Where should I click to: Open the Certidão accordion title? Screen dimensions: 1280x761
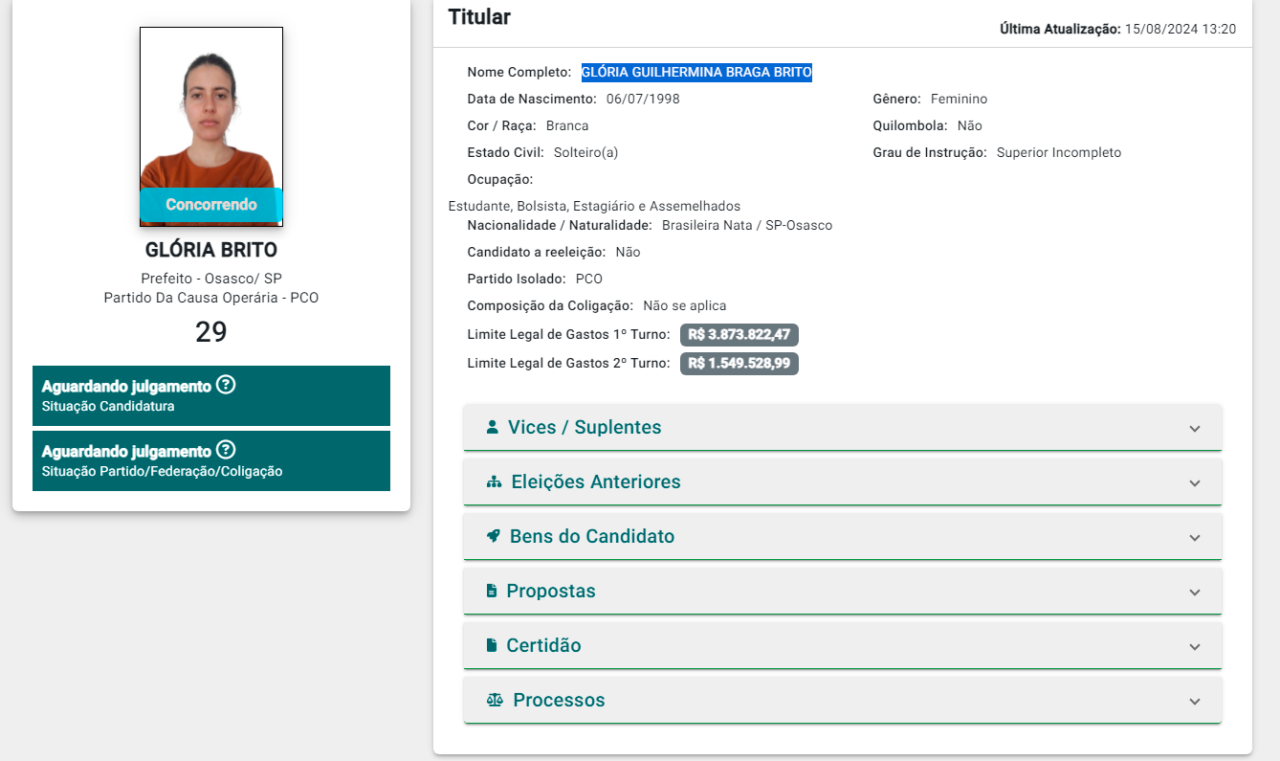[543, 646]
